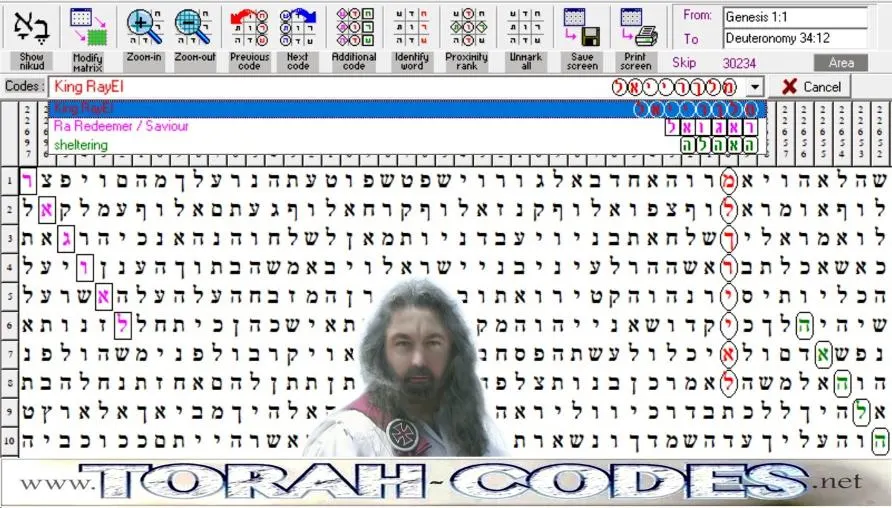
Task: Select King RayEl in dropdown list
Action: pos(407,108)
